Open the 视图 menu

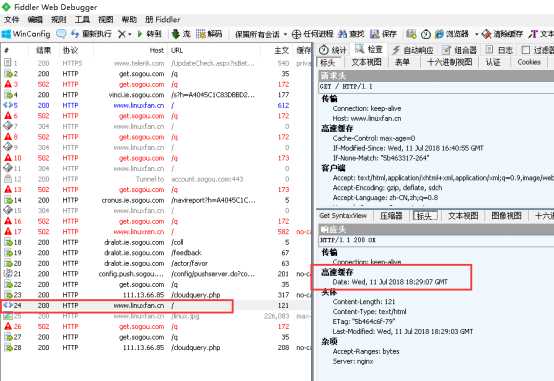point(106,19)
